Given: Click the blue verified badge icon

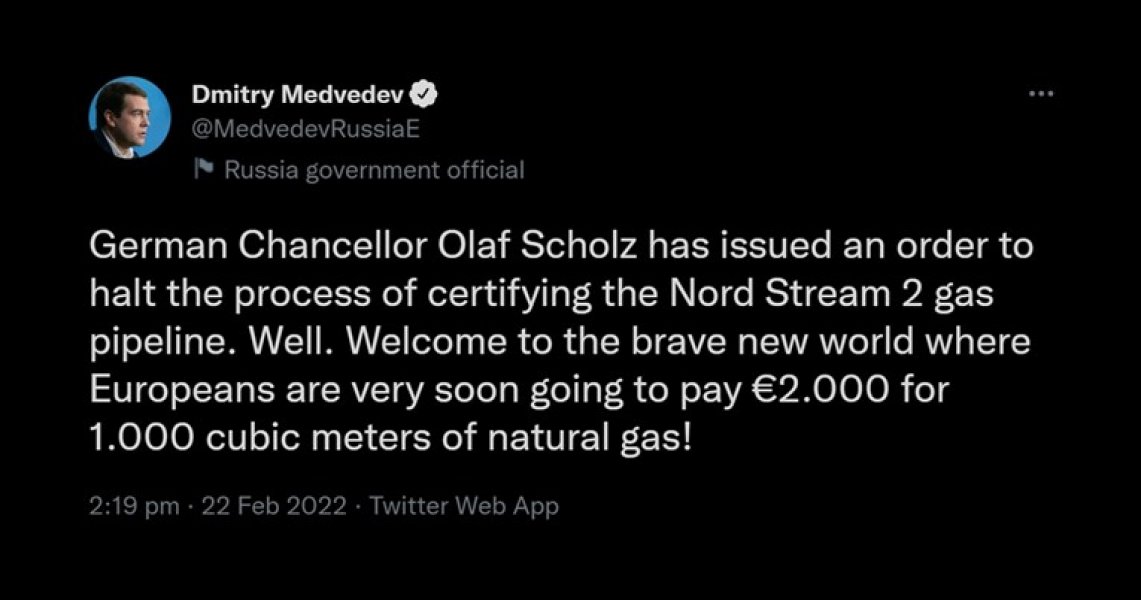Looking at the screenshot, I should (424, 94).
